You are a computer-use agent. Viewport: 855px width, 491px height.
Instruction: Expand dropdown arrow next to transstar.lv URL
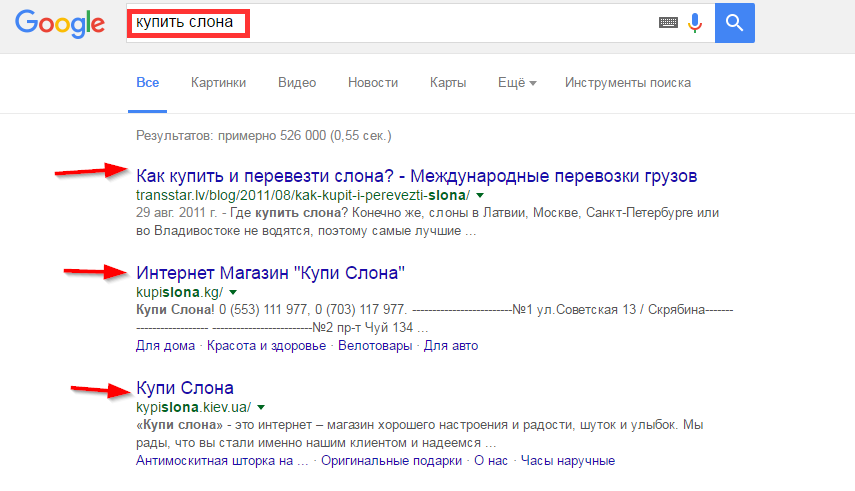click(480, 195)
